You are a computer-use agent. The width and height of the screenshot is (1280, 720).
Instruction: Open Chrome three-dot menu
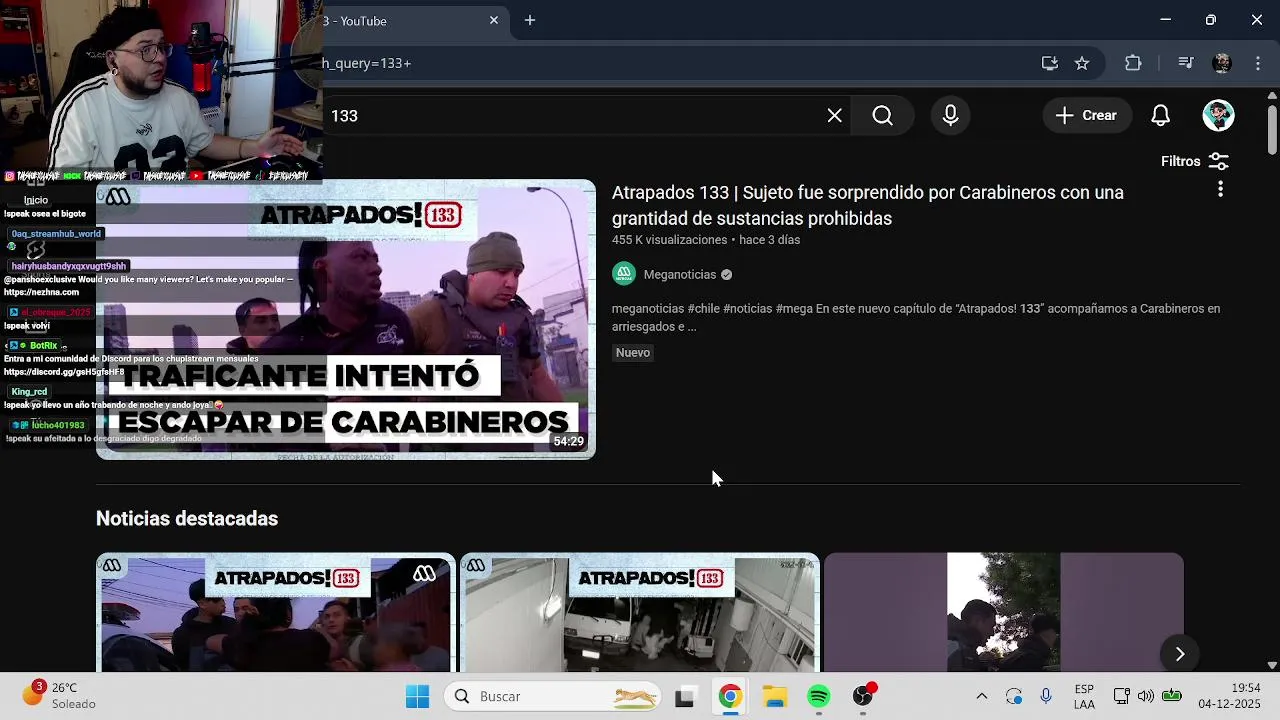[x=1257, y=63]
